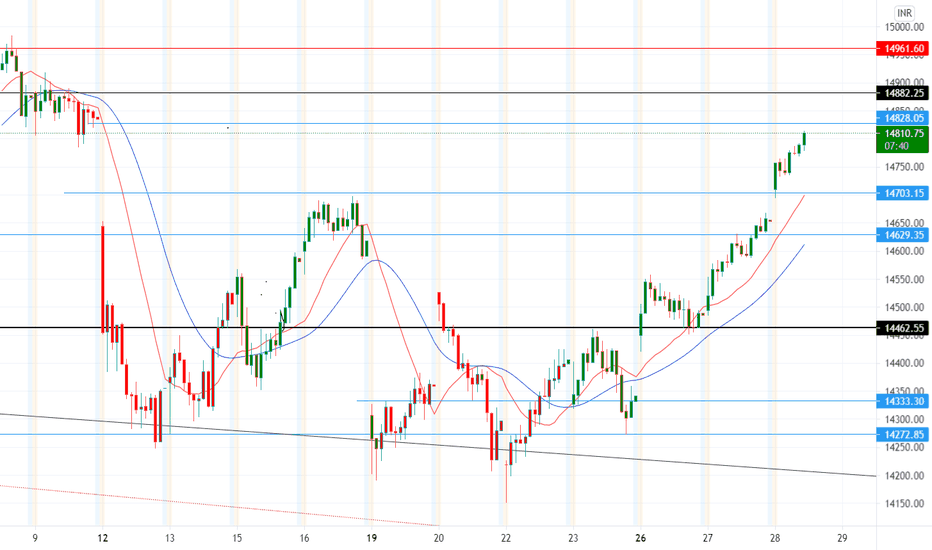Click date 12 on the time axis

click(x=103, y=538)
